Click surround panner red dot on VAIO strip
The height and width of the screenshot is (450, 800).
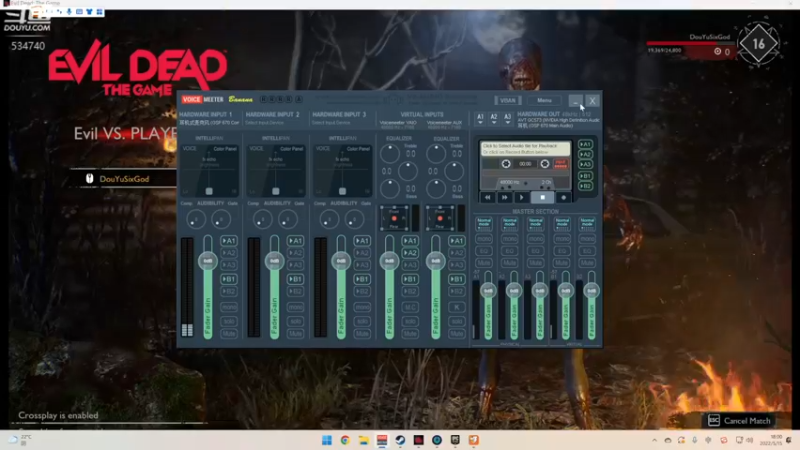[x=394, y=218]
